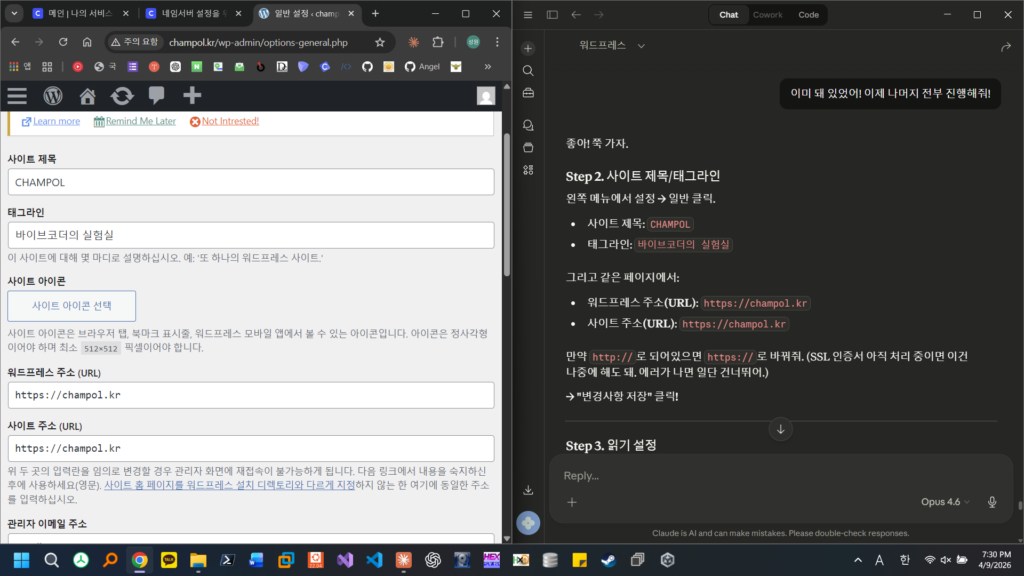Click the briefcase icon in Claude sidebar
The width and height of the screenshot is (1024, 576).
[x=528, y=93]
